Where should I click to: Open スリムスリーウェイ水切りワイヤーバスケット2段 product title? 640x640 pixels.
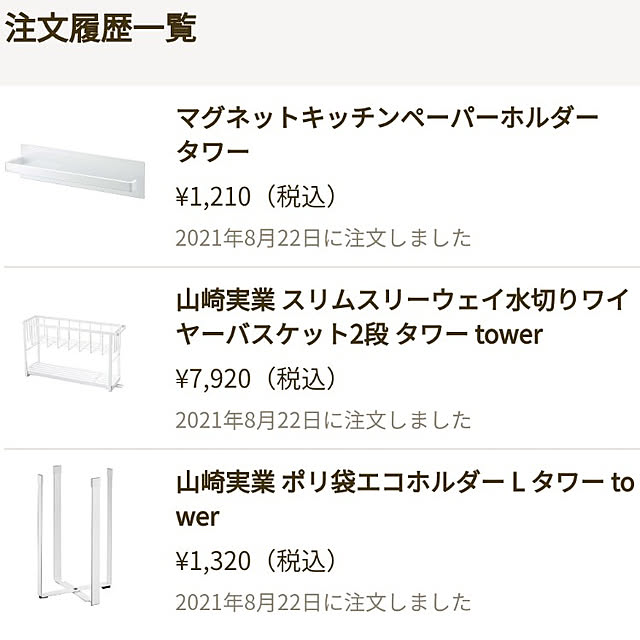(x=402, y=317)
